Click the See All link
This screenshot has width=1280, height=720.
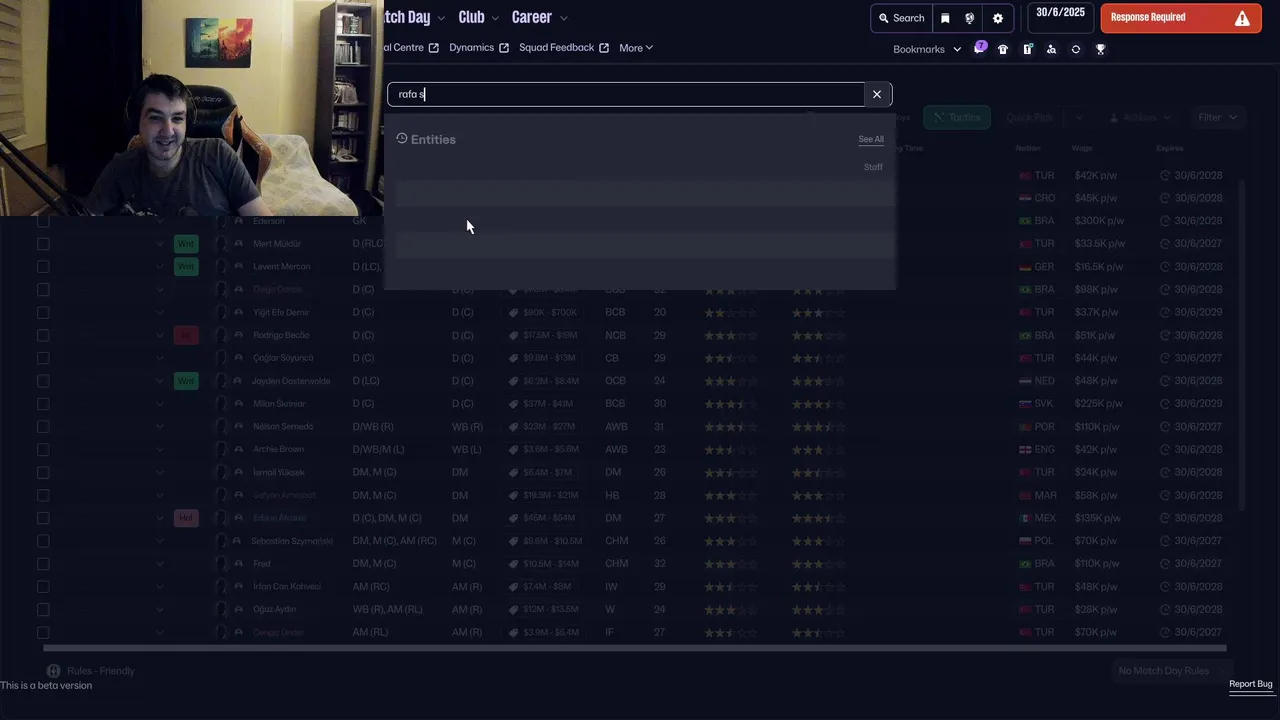(871, 139)
